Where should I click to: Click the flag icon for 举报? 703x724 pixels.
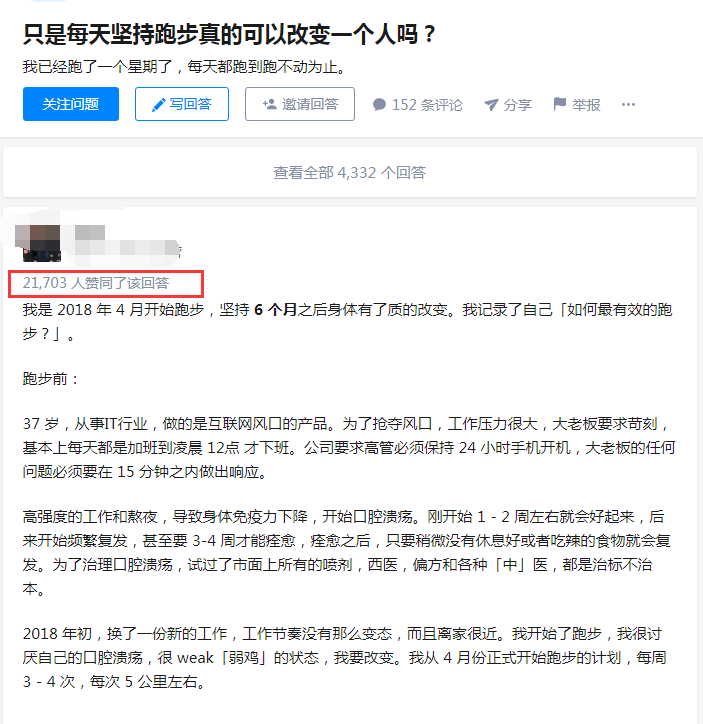point(559,104)
